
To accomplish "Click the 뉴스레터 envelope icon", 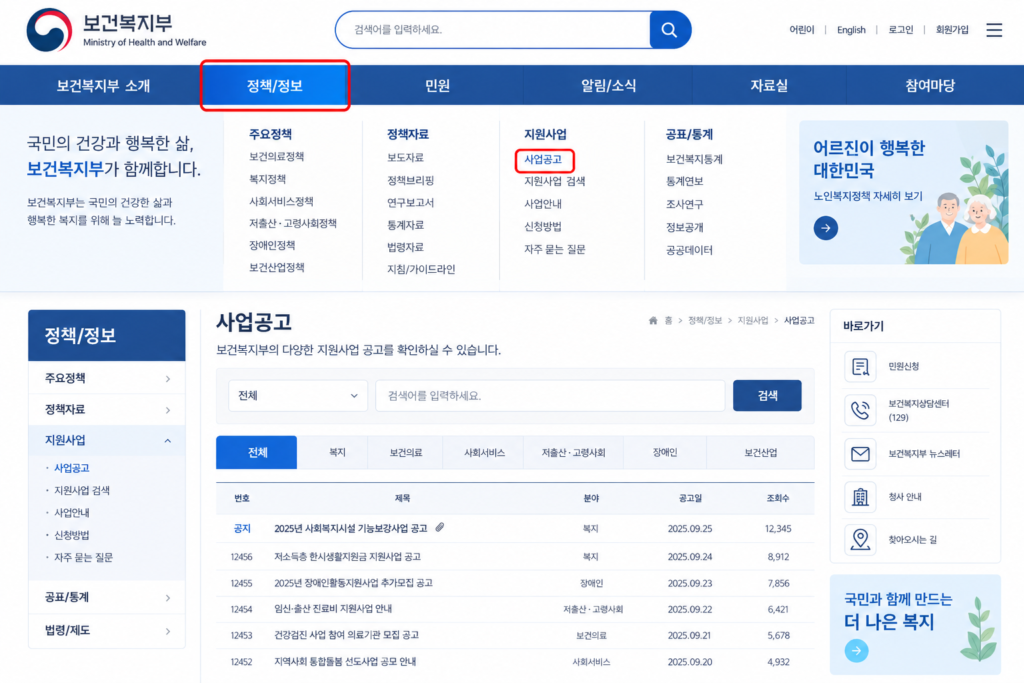I will pyautogui.click(x=860, y=454).
